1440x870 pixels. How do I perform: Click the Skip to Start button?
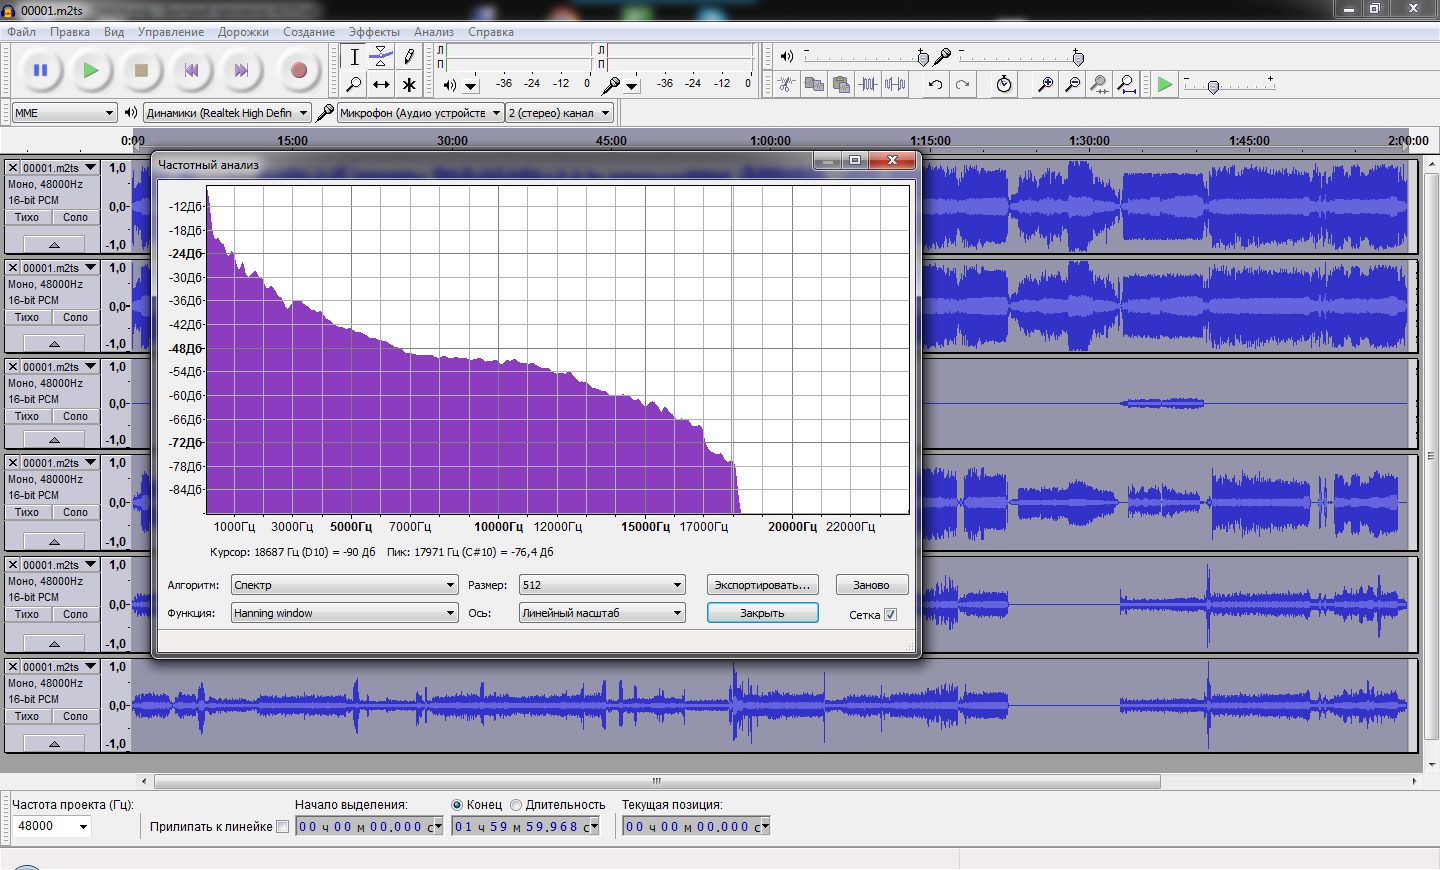[x=191, y=70]
